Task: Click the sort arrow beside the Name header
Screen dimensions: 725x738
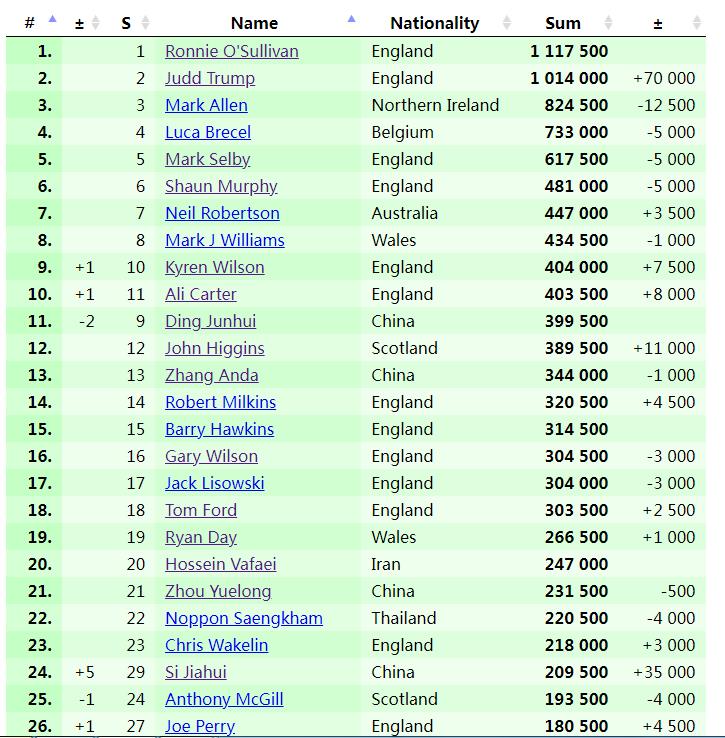Action: (x=351, y=19)
